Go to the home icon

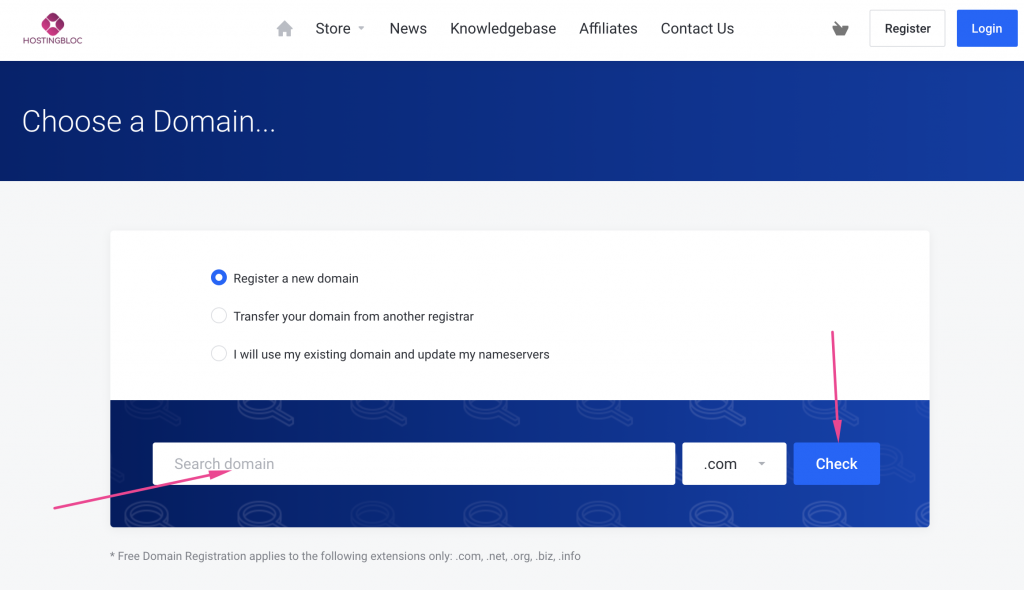(285, 29)
